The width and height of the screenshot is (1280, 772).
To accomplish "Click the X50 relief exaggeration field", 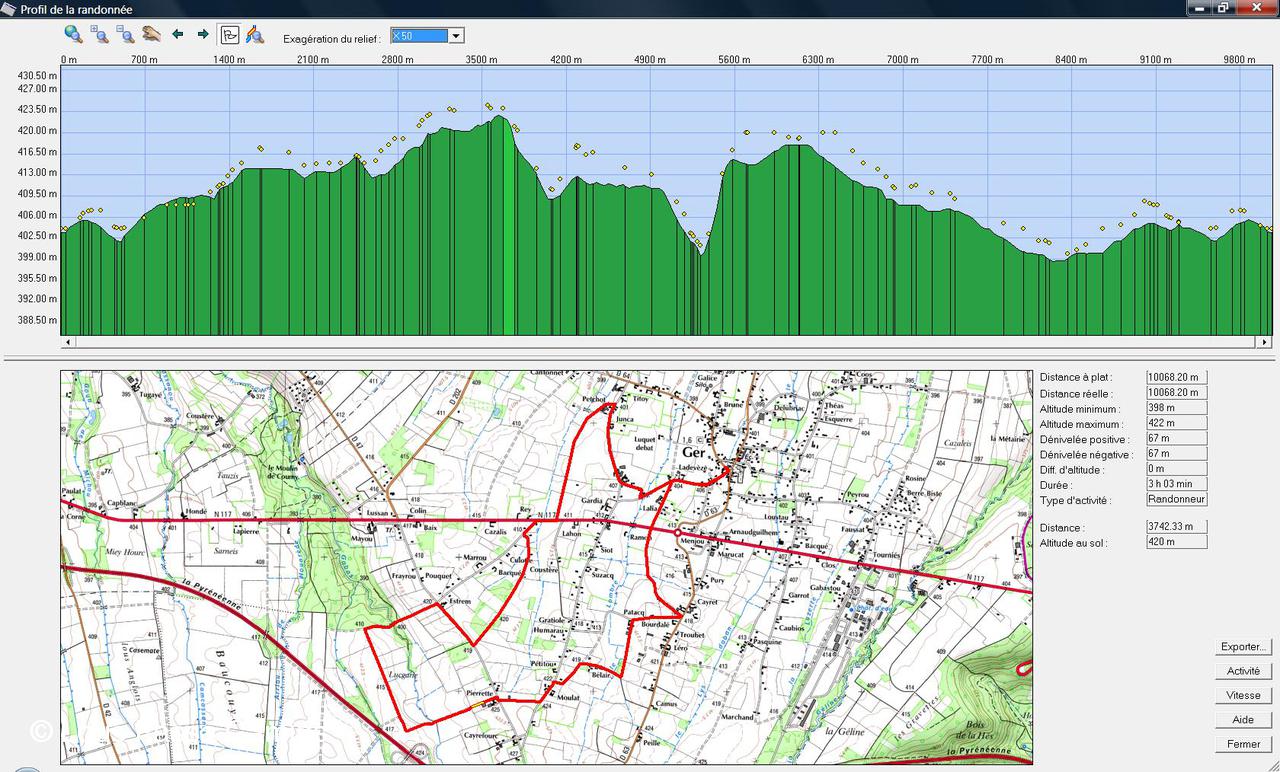I will click(x=418, y=36).
